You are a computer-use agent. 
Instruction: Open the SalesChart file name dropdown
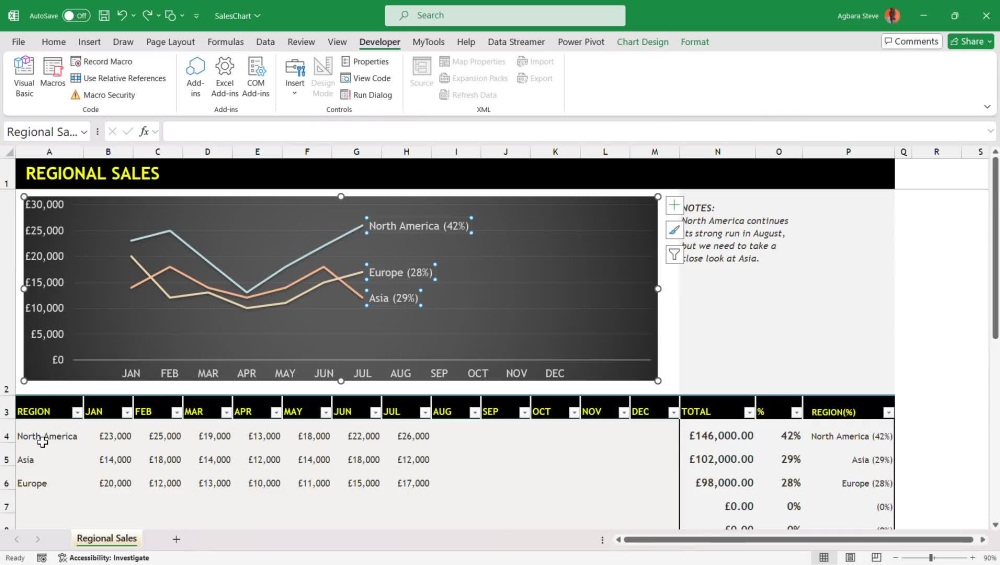click(x=237, y=15)
